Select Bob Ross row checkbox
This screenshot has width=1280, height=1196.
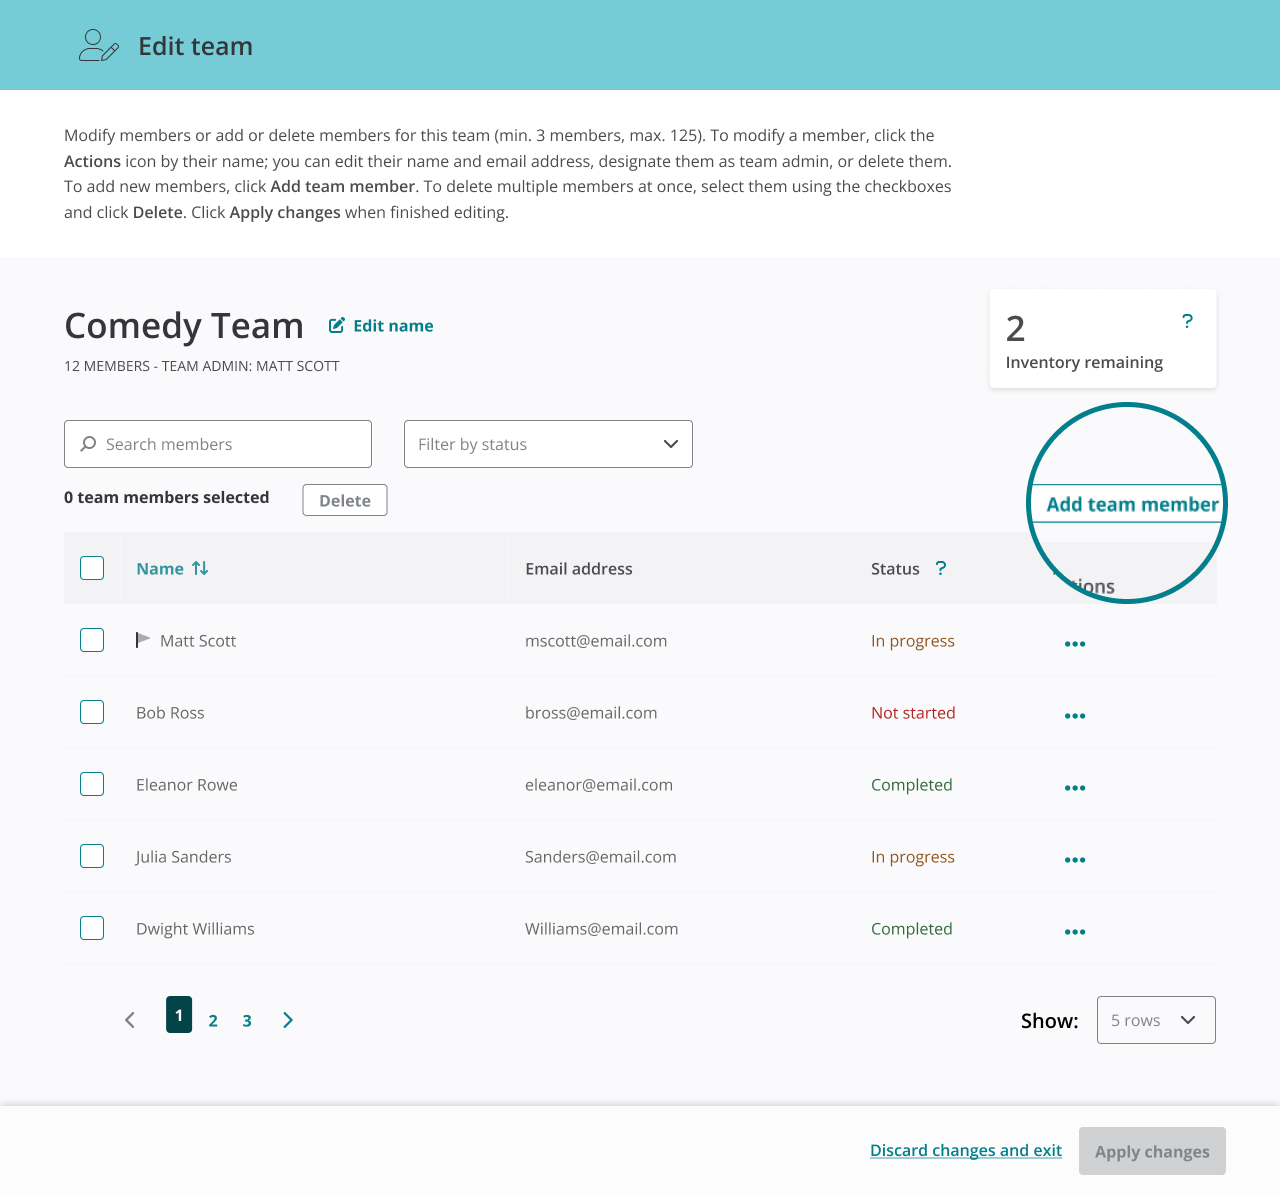(x=92, y=712)
